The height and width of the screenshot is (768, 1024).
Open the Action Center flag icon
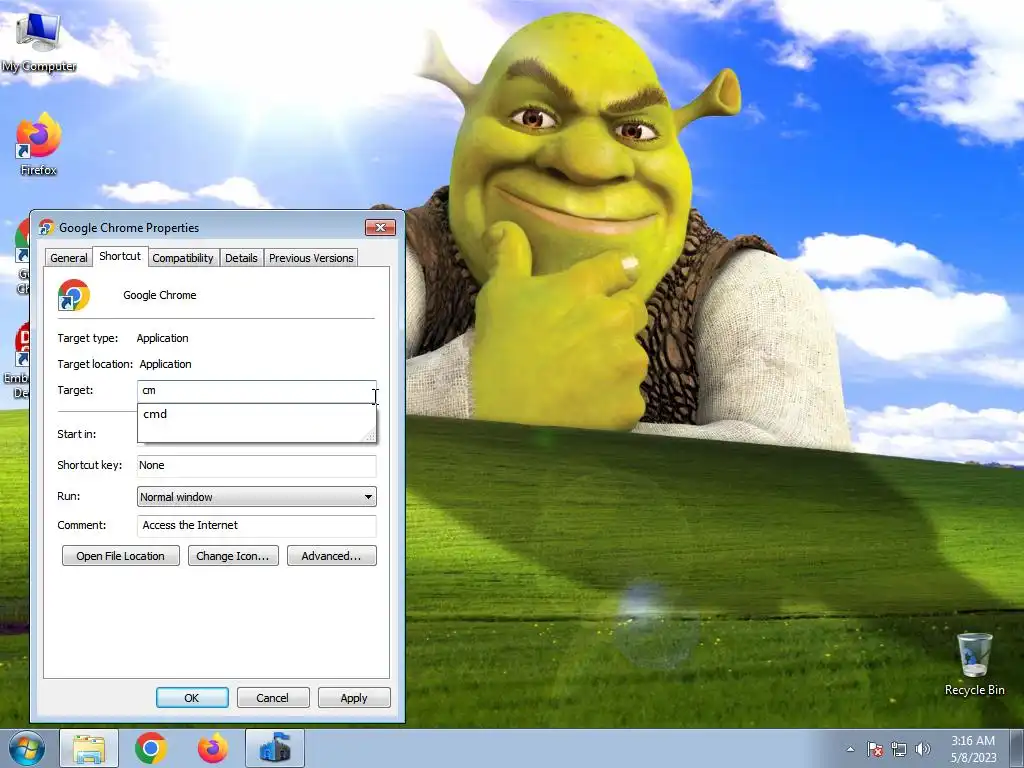click(x=875, y=749)
